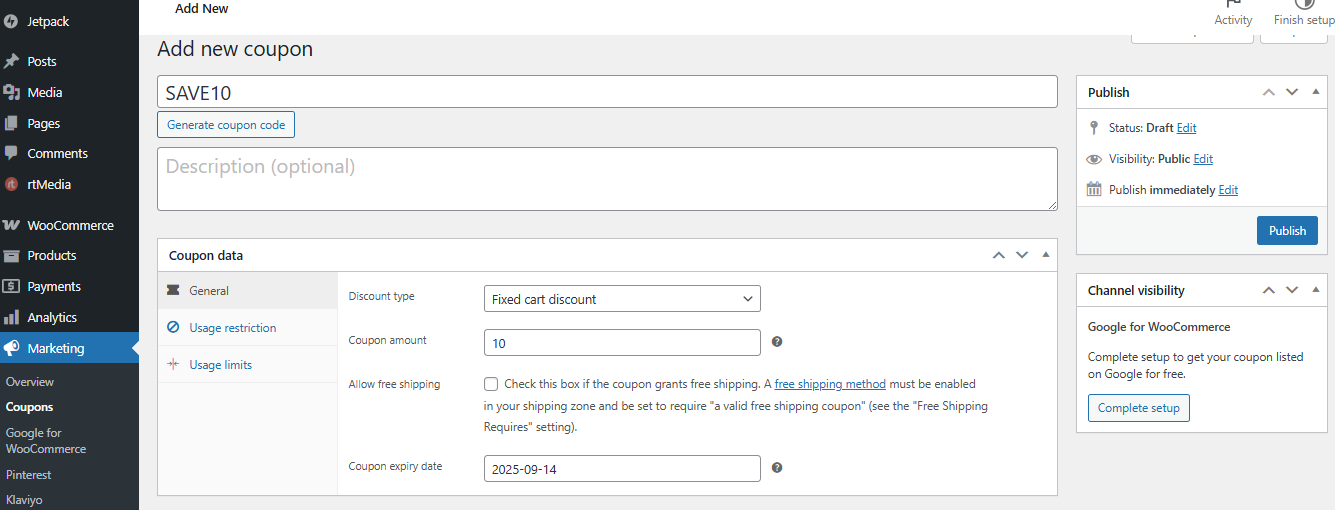Switch to the General coupon tab
Viewport: 1335px width, 510px height.
(248, 290)
